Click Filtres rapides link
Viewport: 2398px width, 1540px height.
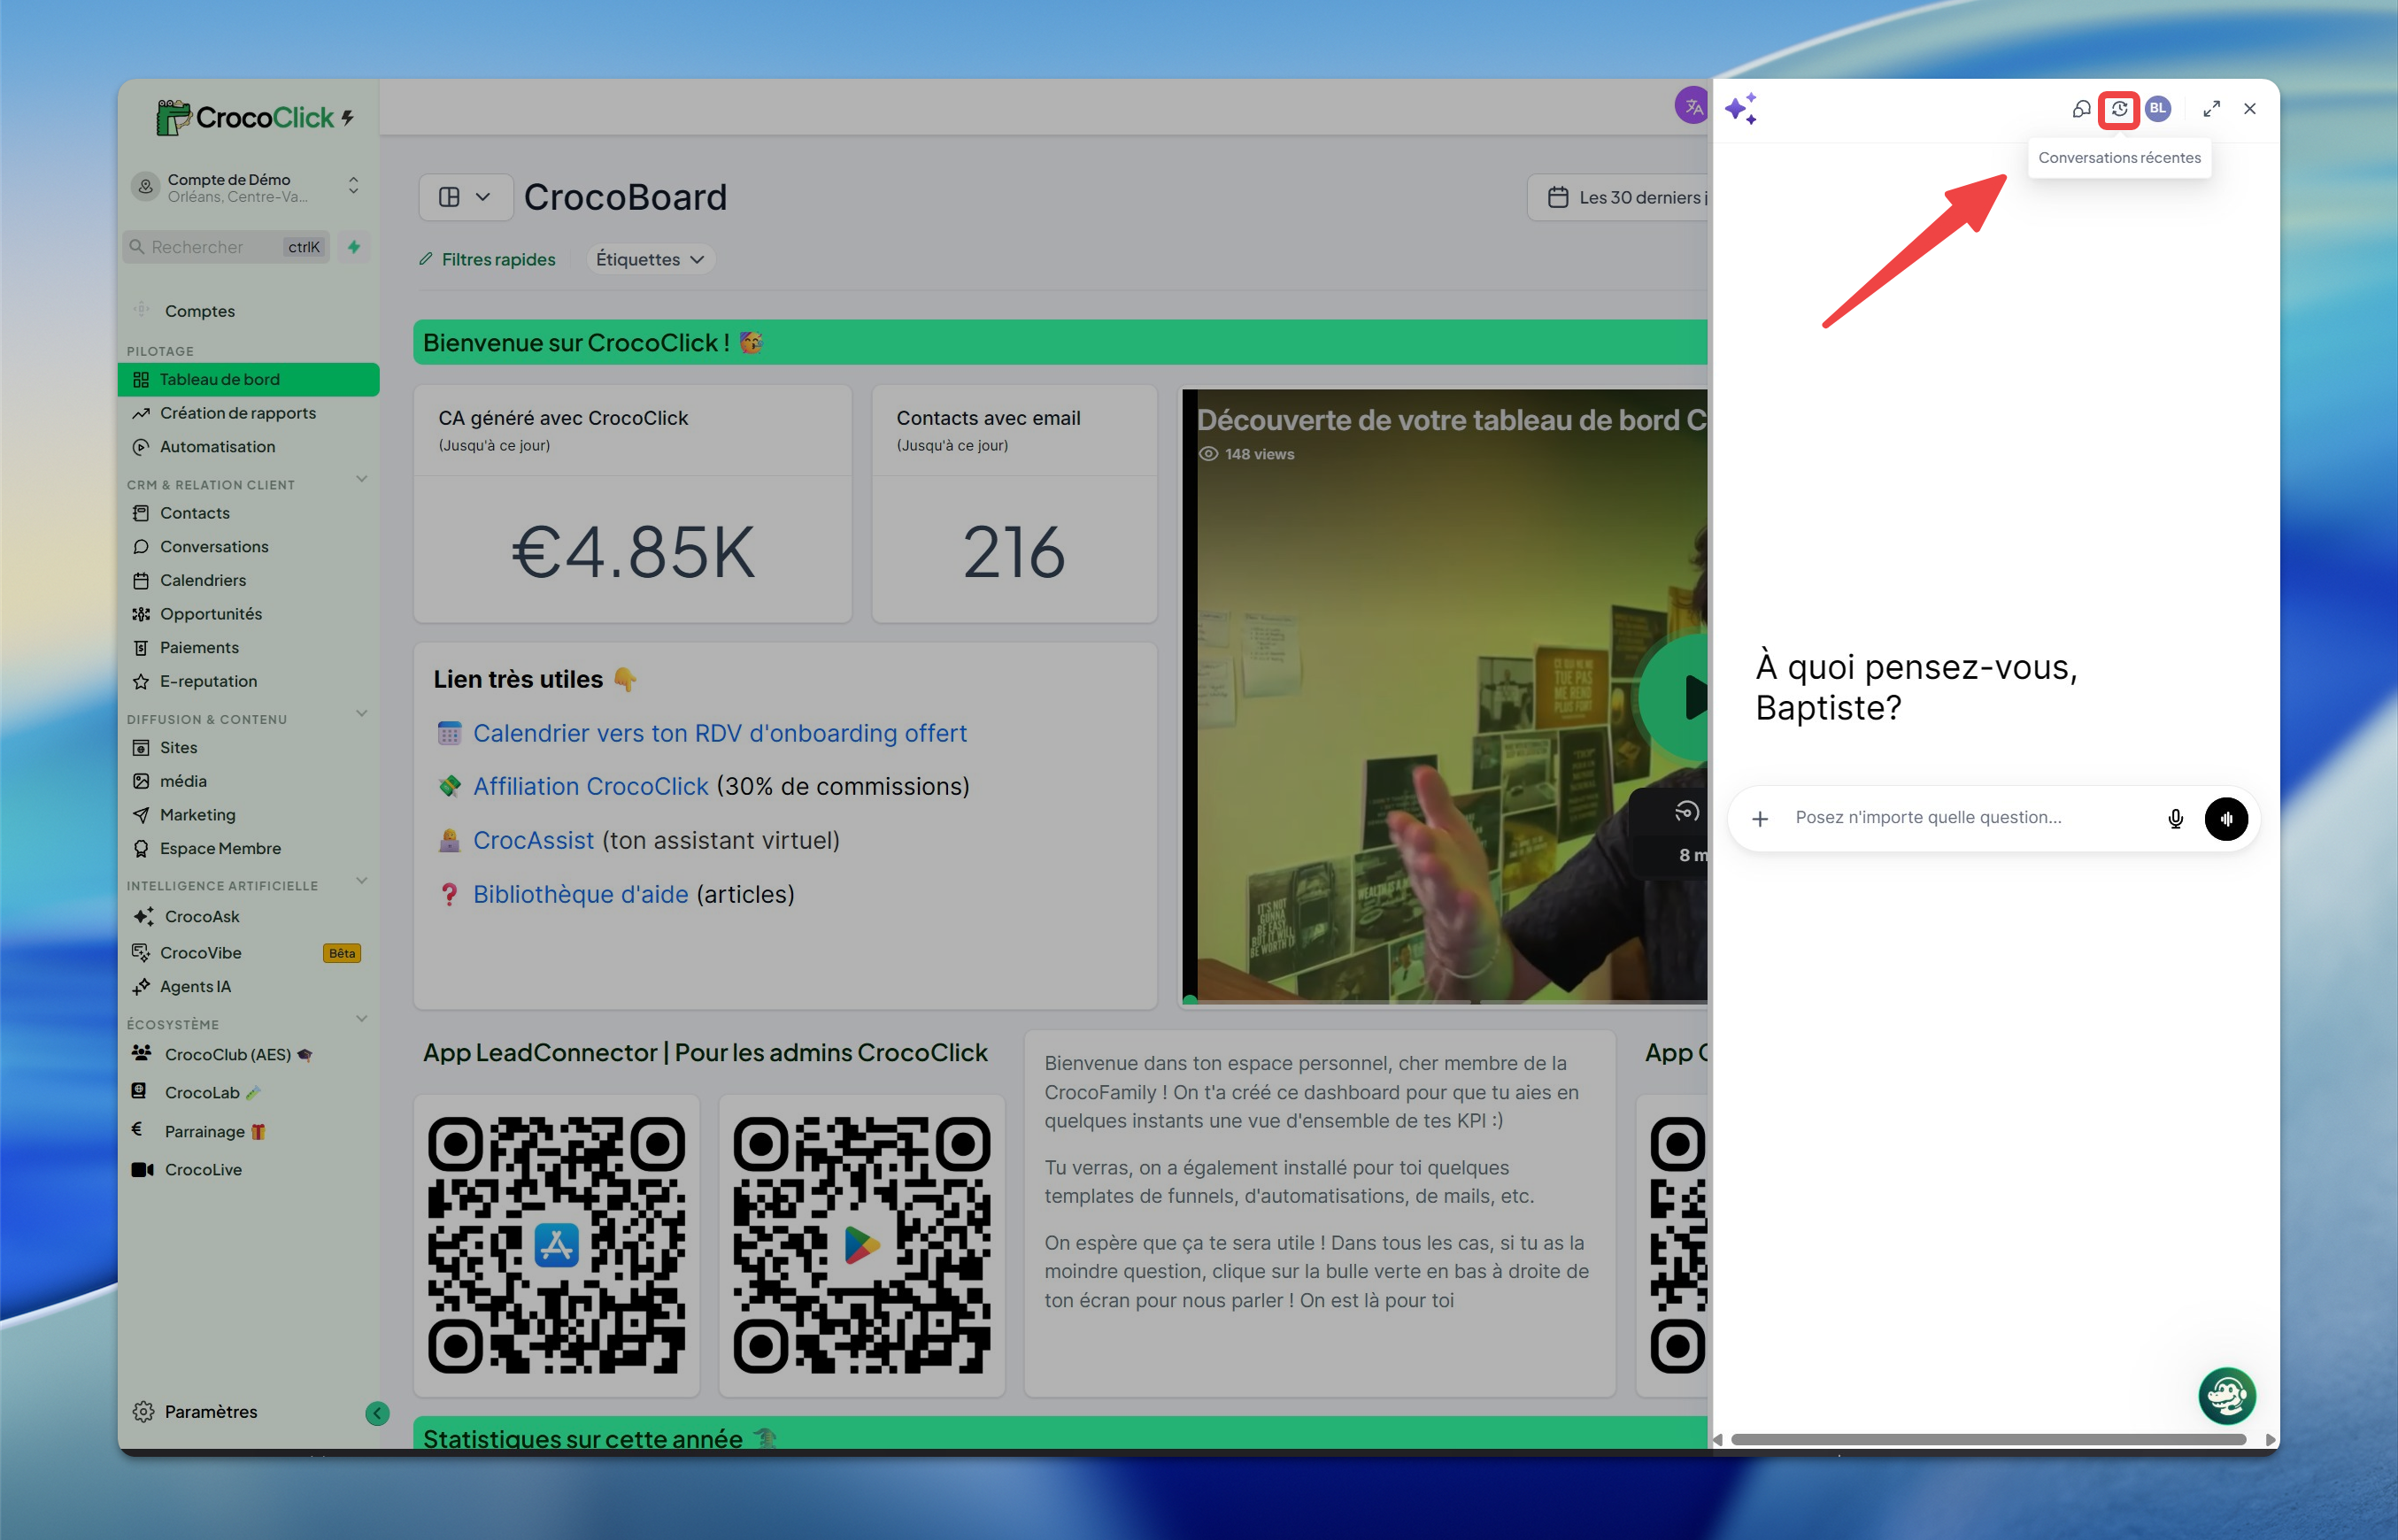tap(488, 259)
